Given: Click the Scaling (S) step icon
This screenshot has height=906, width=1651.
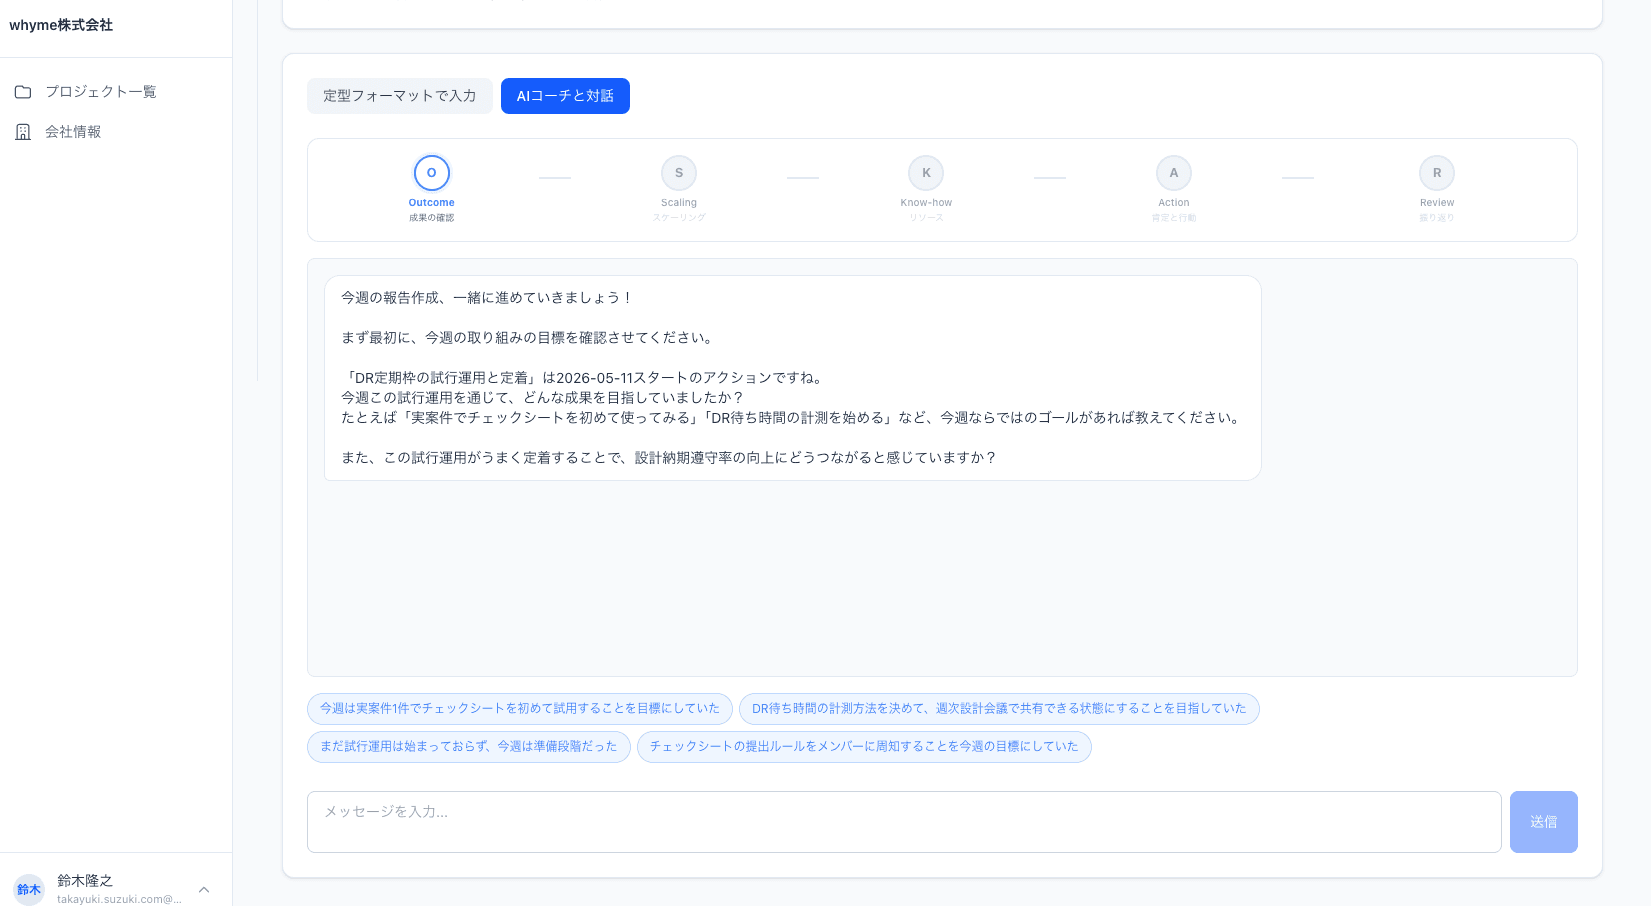Looking at the screenshot, I should point(678,172).
